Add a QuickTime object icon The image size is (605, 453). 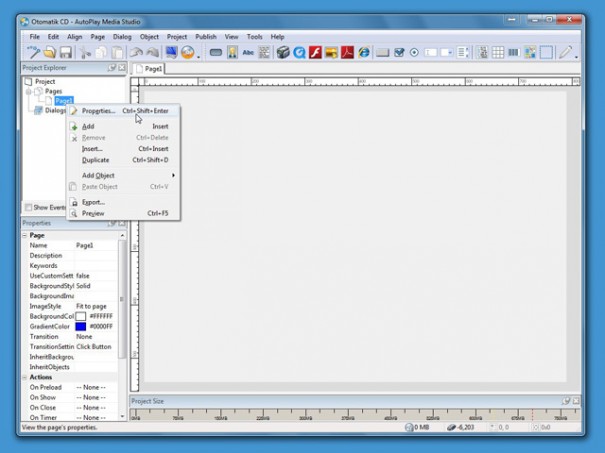[299, 52]
